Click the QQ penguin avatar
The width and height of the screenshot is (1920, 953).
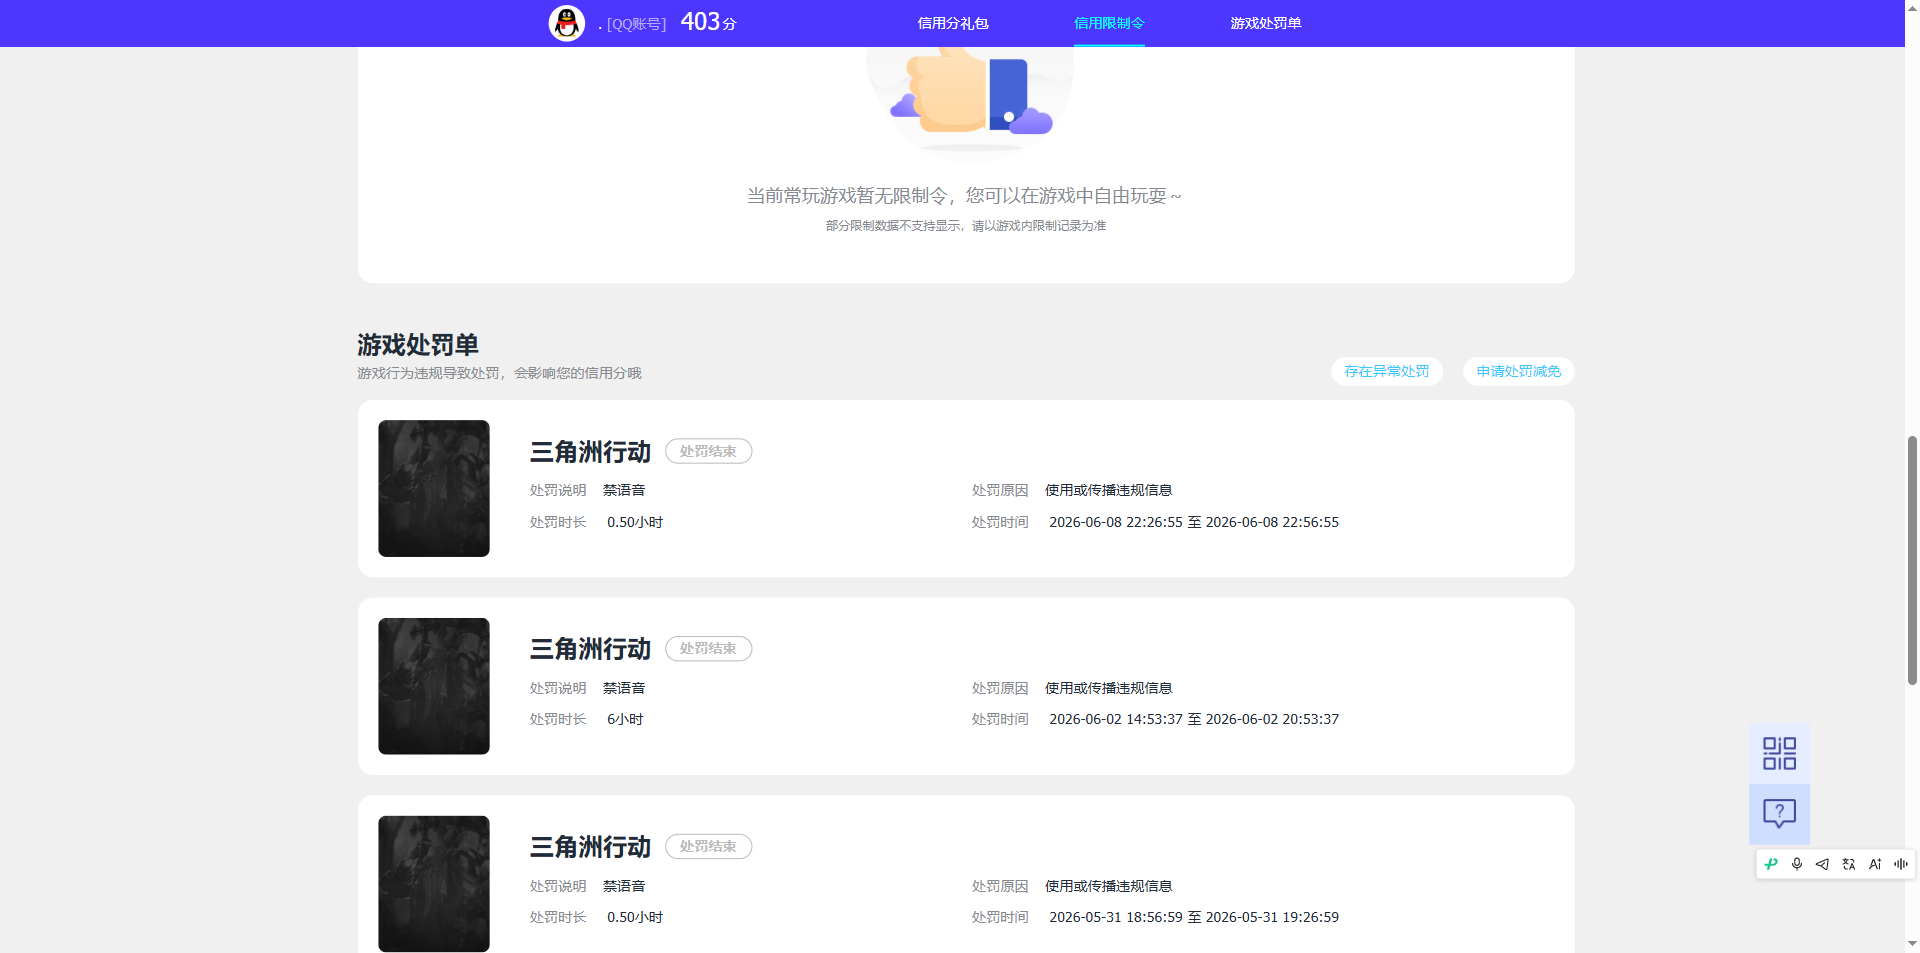(x=567, y=23)
